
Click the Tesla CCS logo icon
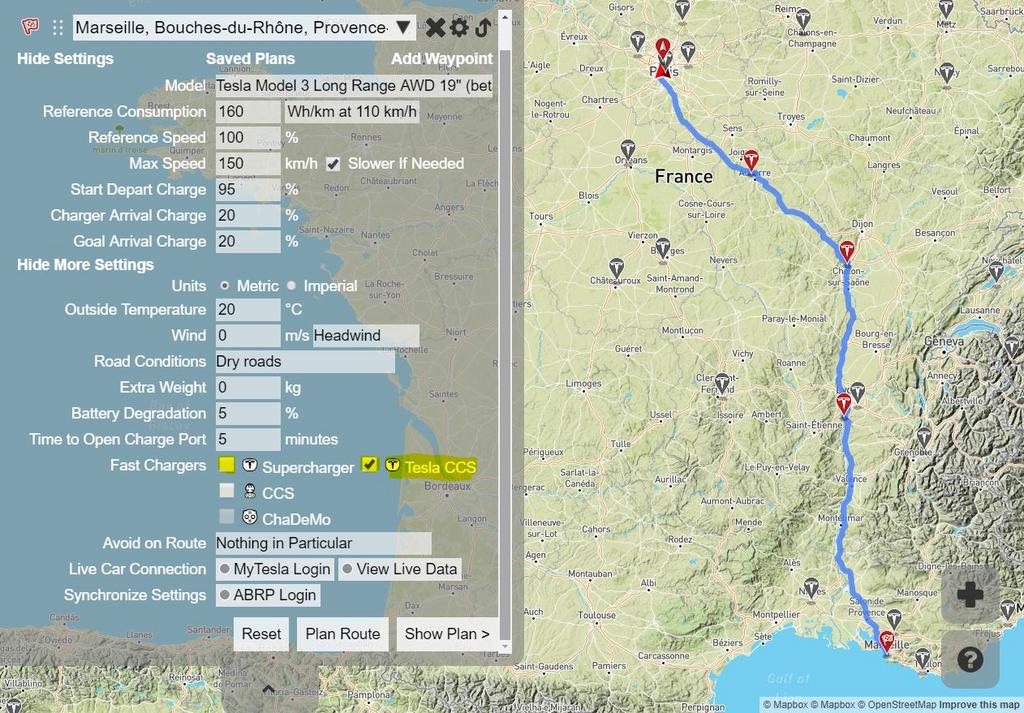coord(392,465)
